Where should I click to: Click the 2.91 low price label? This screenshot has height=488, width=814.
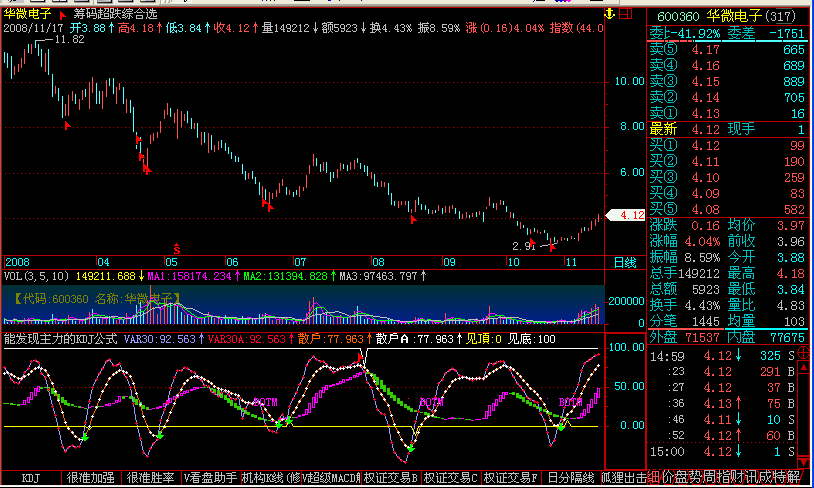(524, 246)
